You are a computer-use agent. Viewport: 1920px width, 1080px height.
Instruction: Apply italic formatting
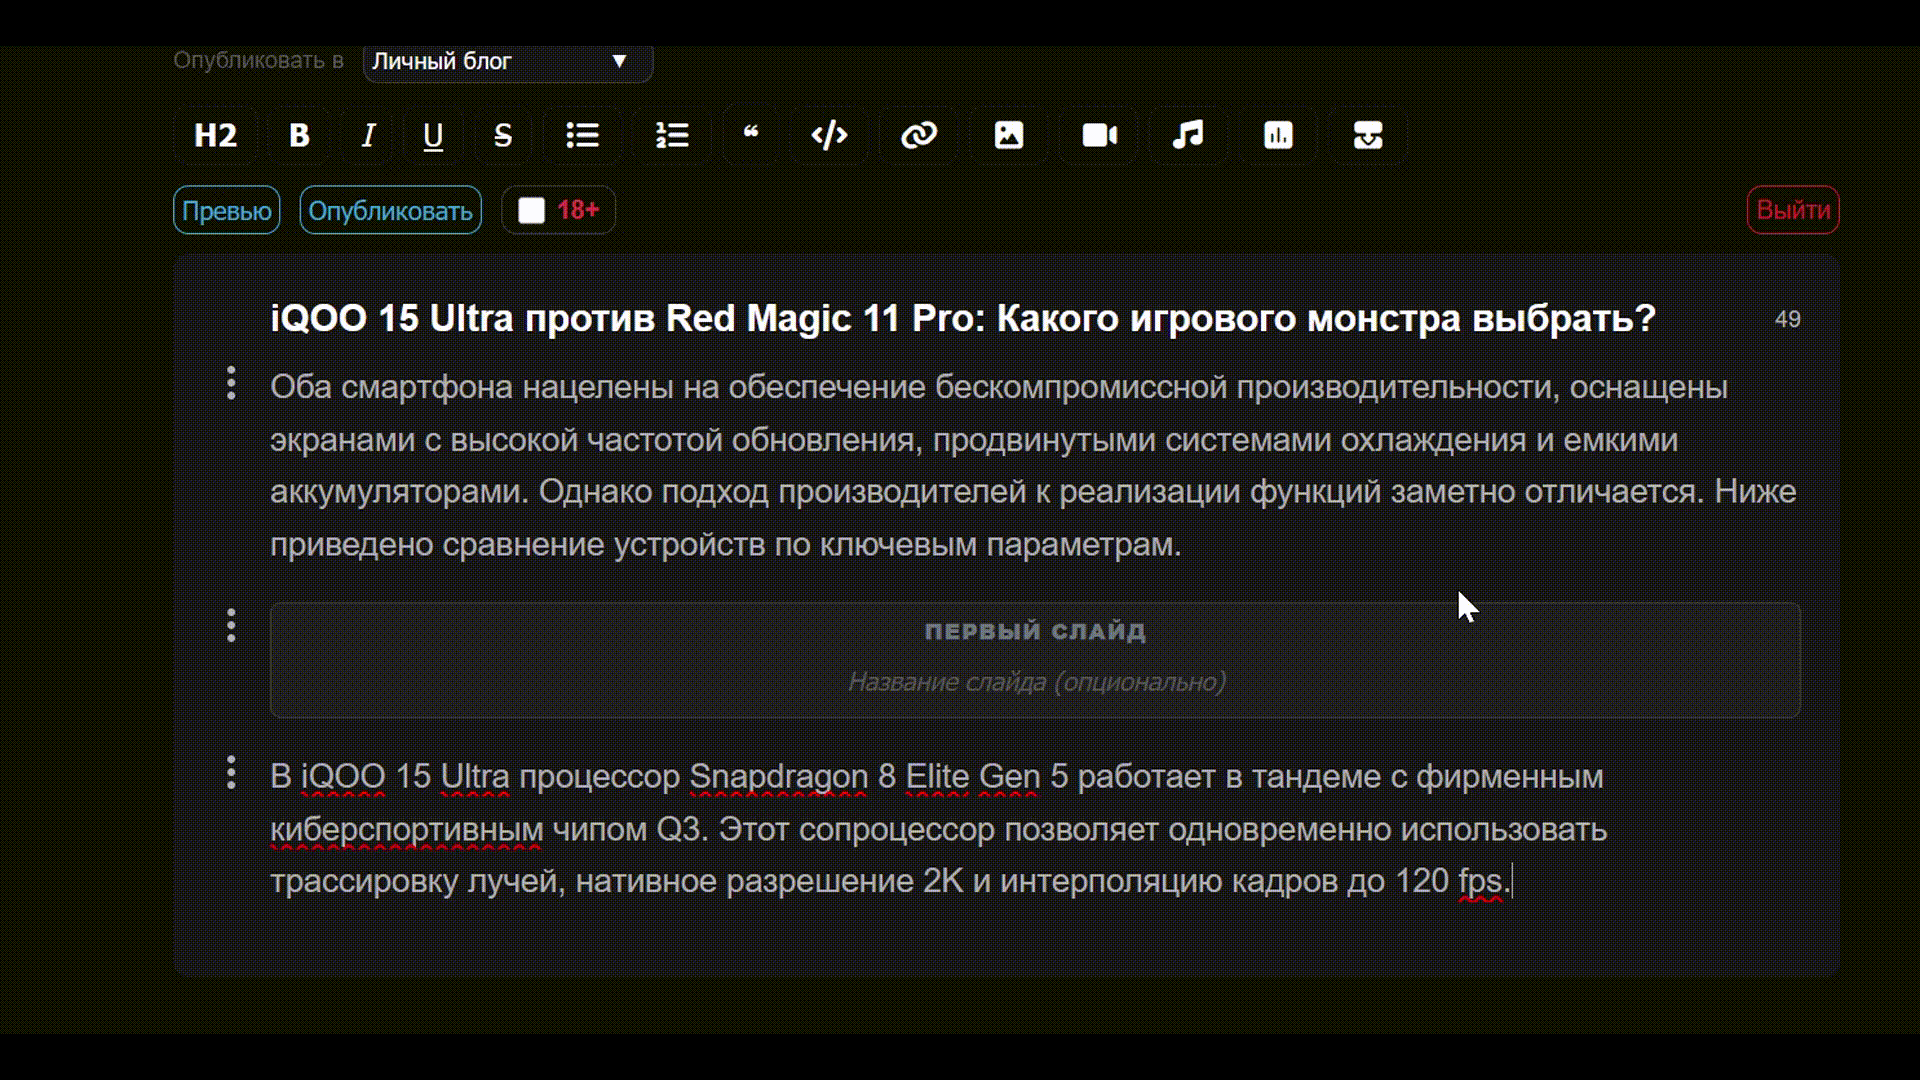click(367, 136)
